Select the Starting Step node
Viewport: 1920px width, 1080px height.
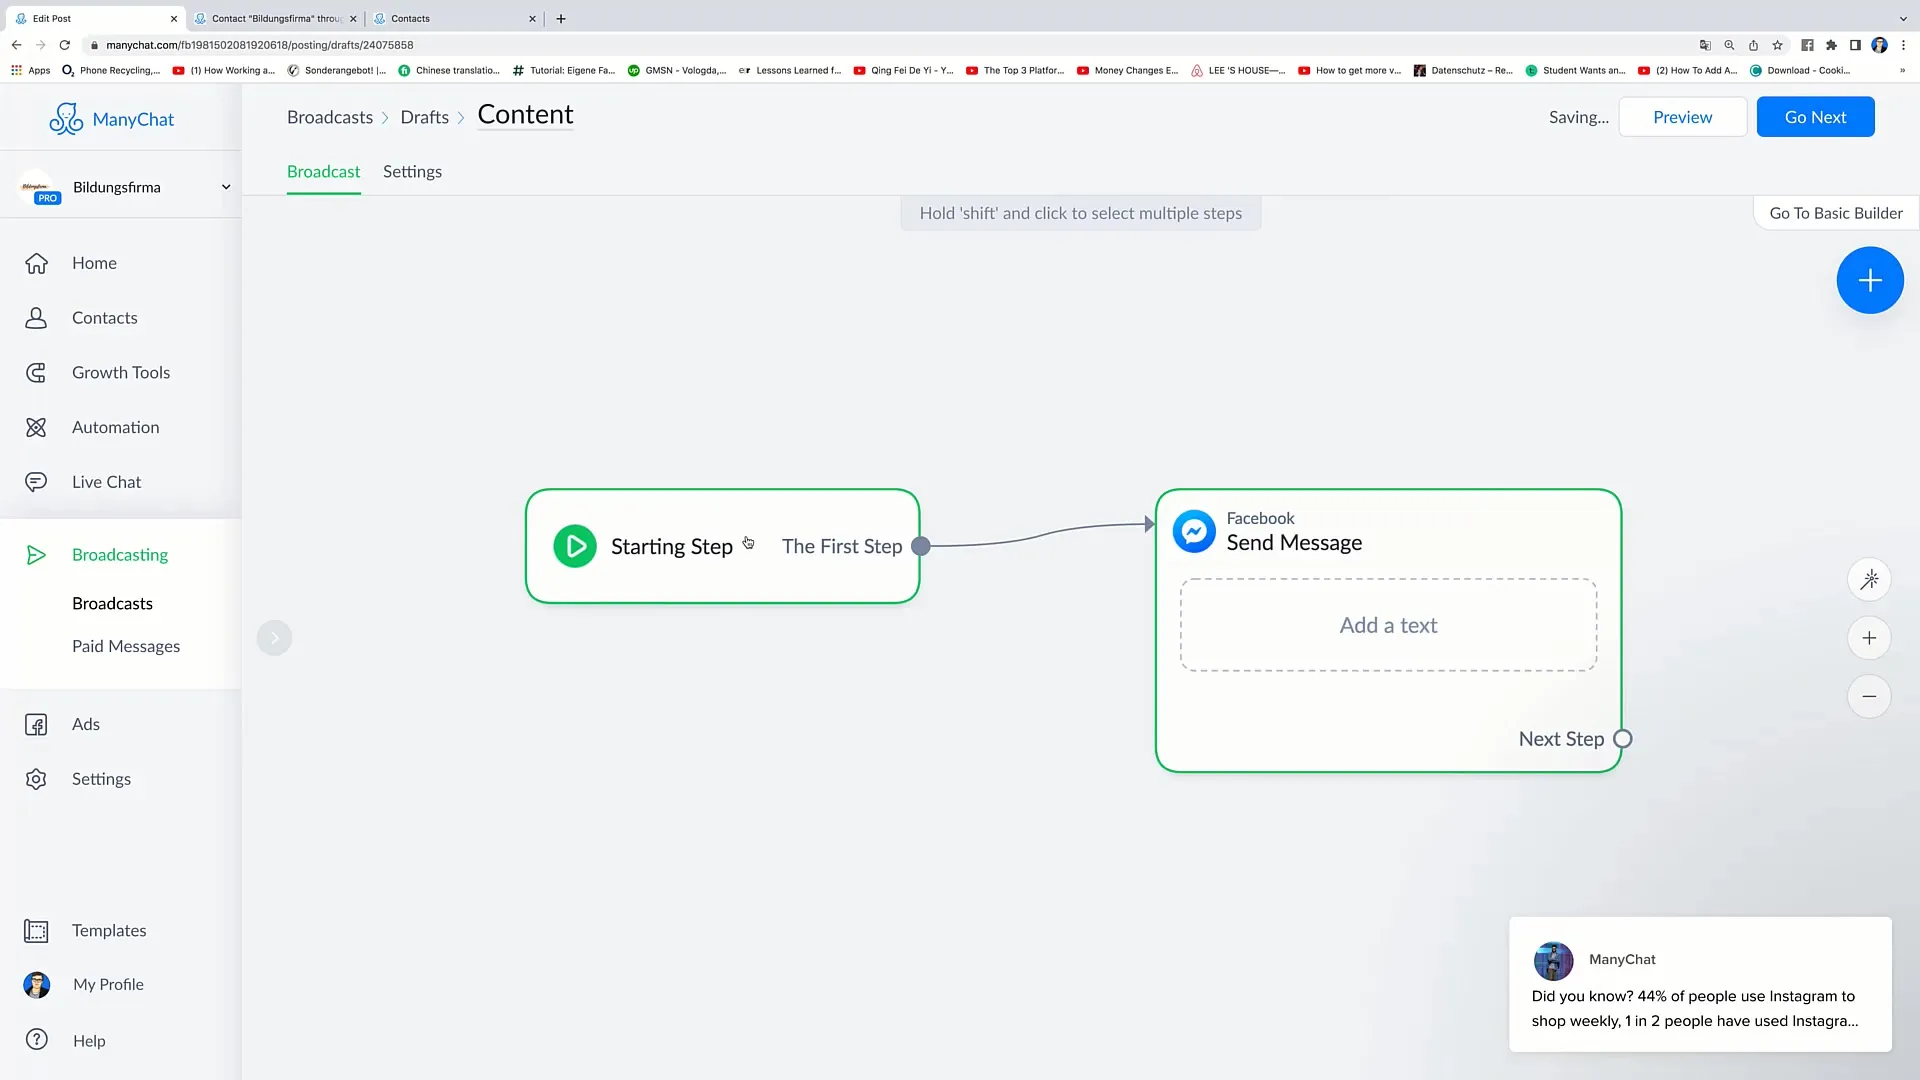coord(722,546)
